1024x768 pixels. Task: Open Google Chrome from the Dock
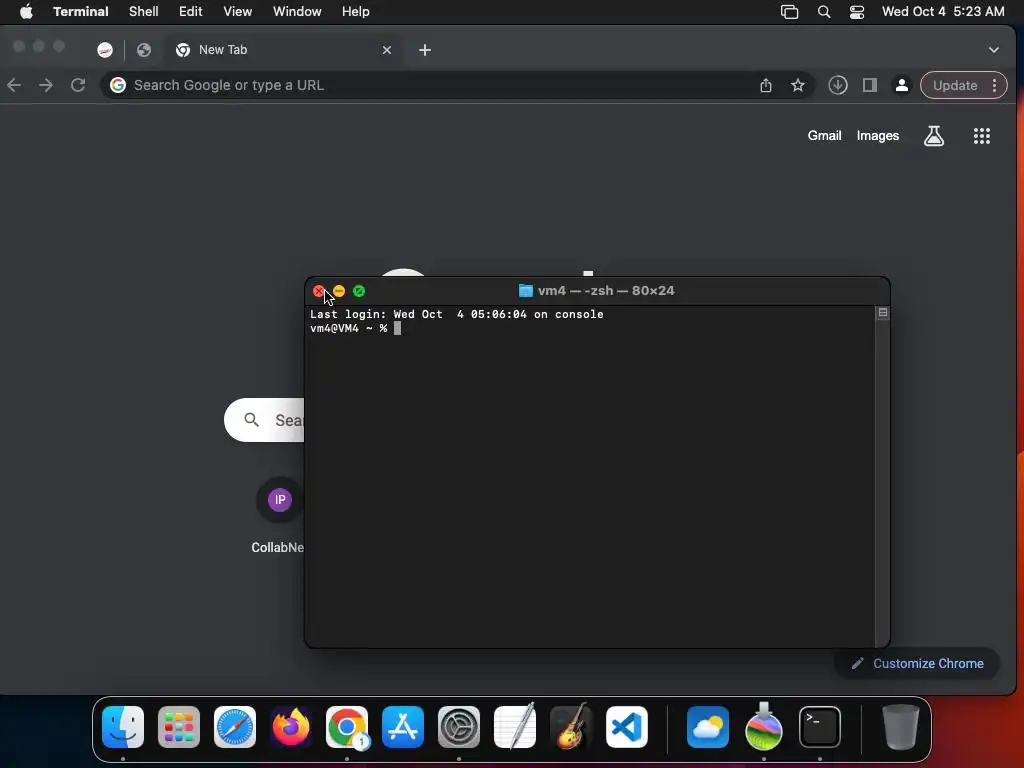347,727
